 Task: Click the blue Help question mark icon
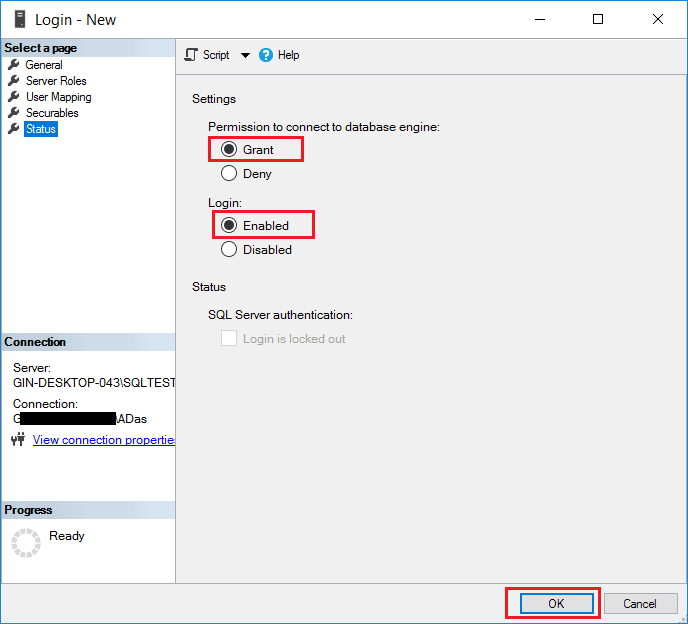click(265, 55)
